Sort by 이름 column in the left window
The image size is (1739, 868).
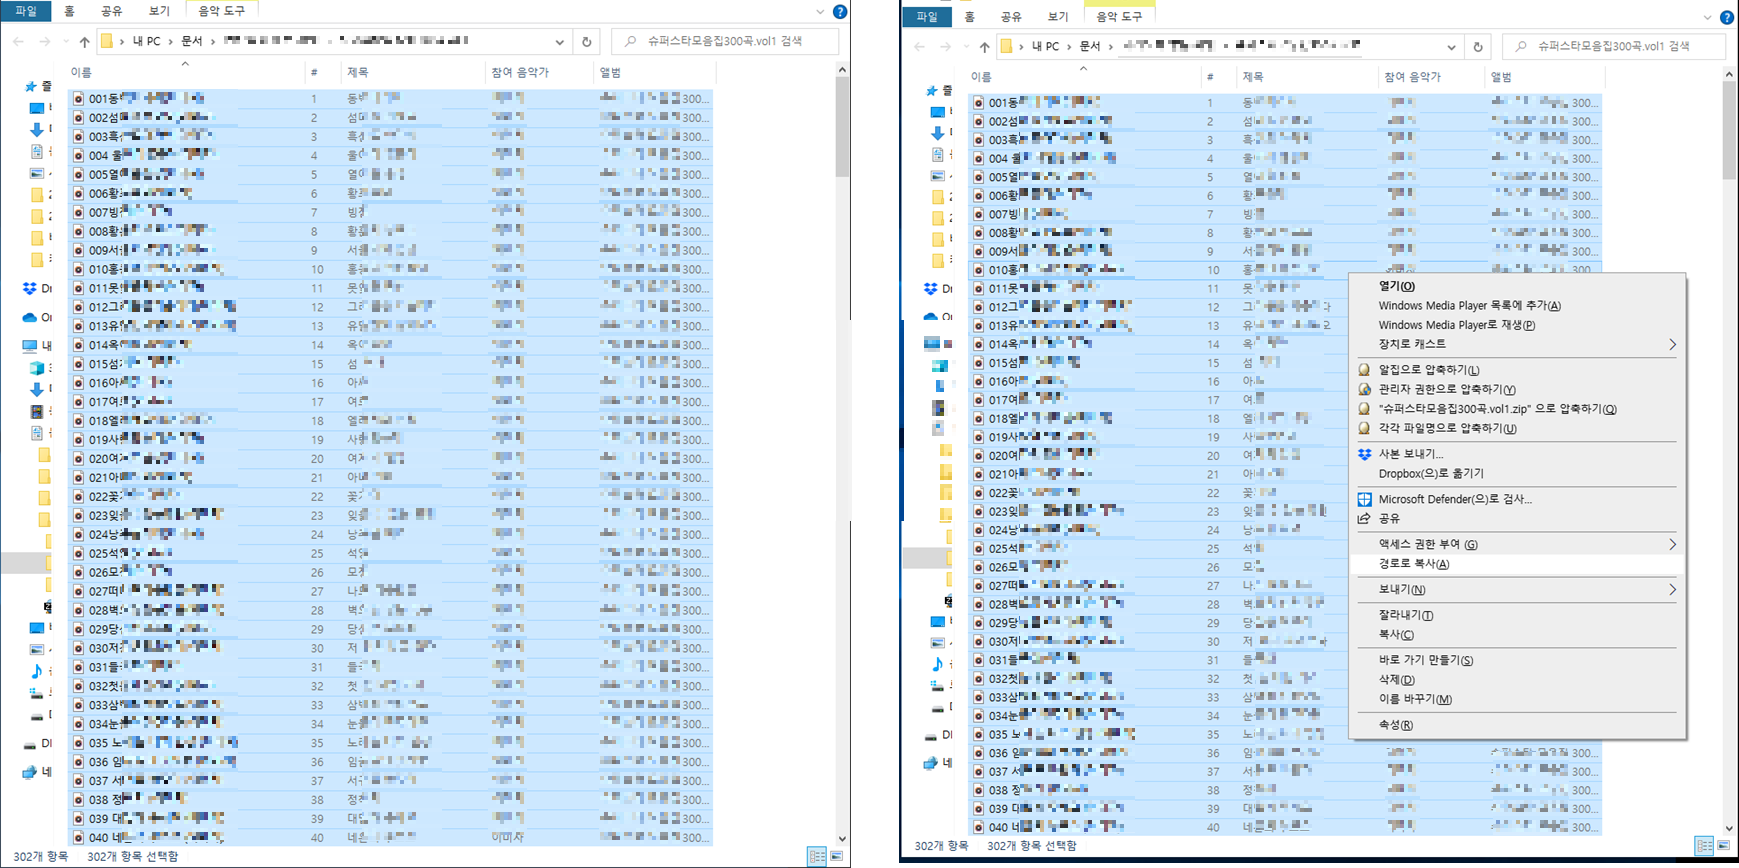(185, 73)
